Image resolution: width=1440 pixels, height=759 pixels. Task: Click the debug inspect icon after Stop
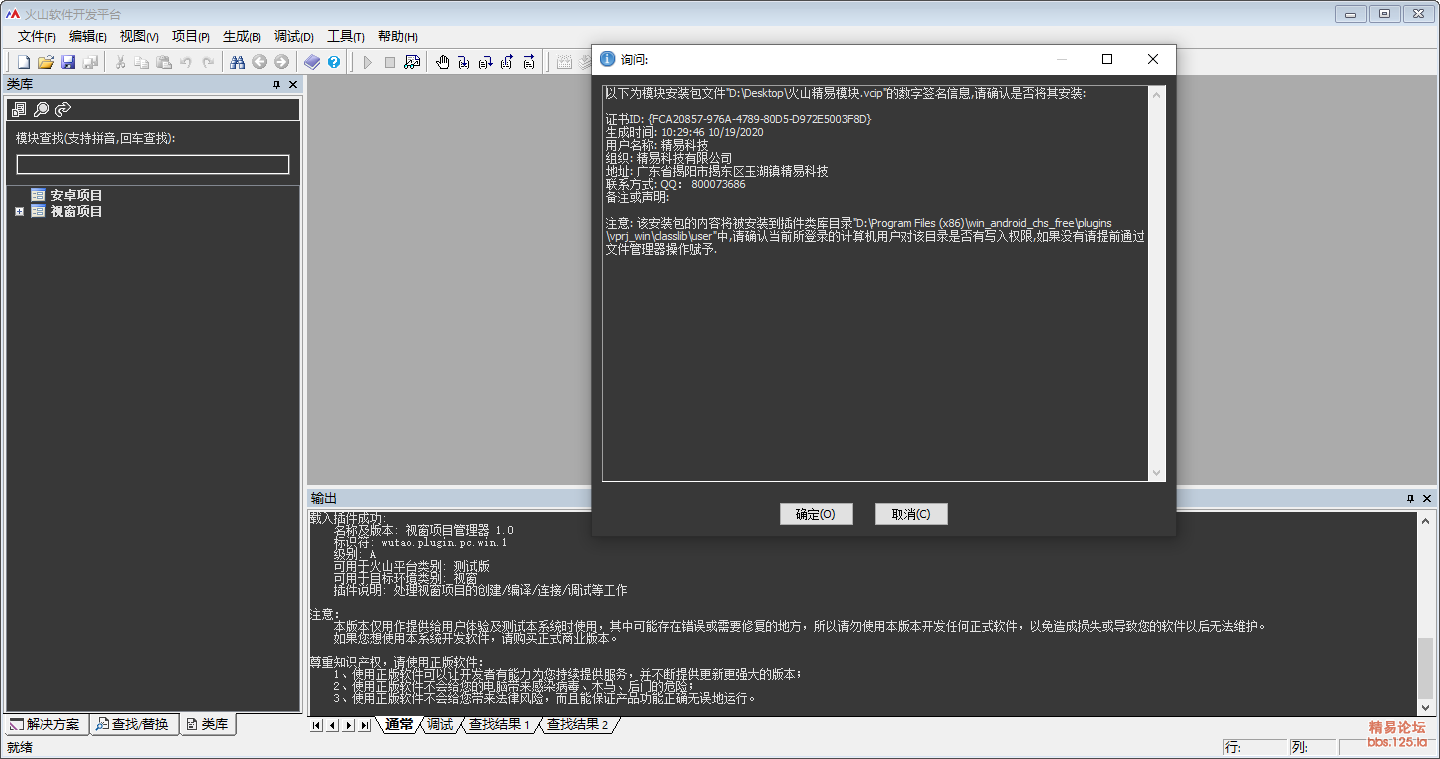pyautogui.click(x=412, y=62)
